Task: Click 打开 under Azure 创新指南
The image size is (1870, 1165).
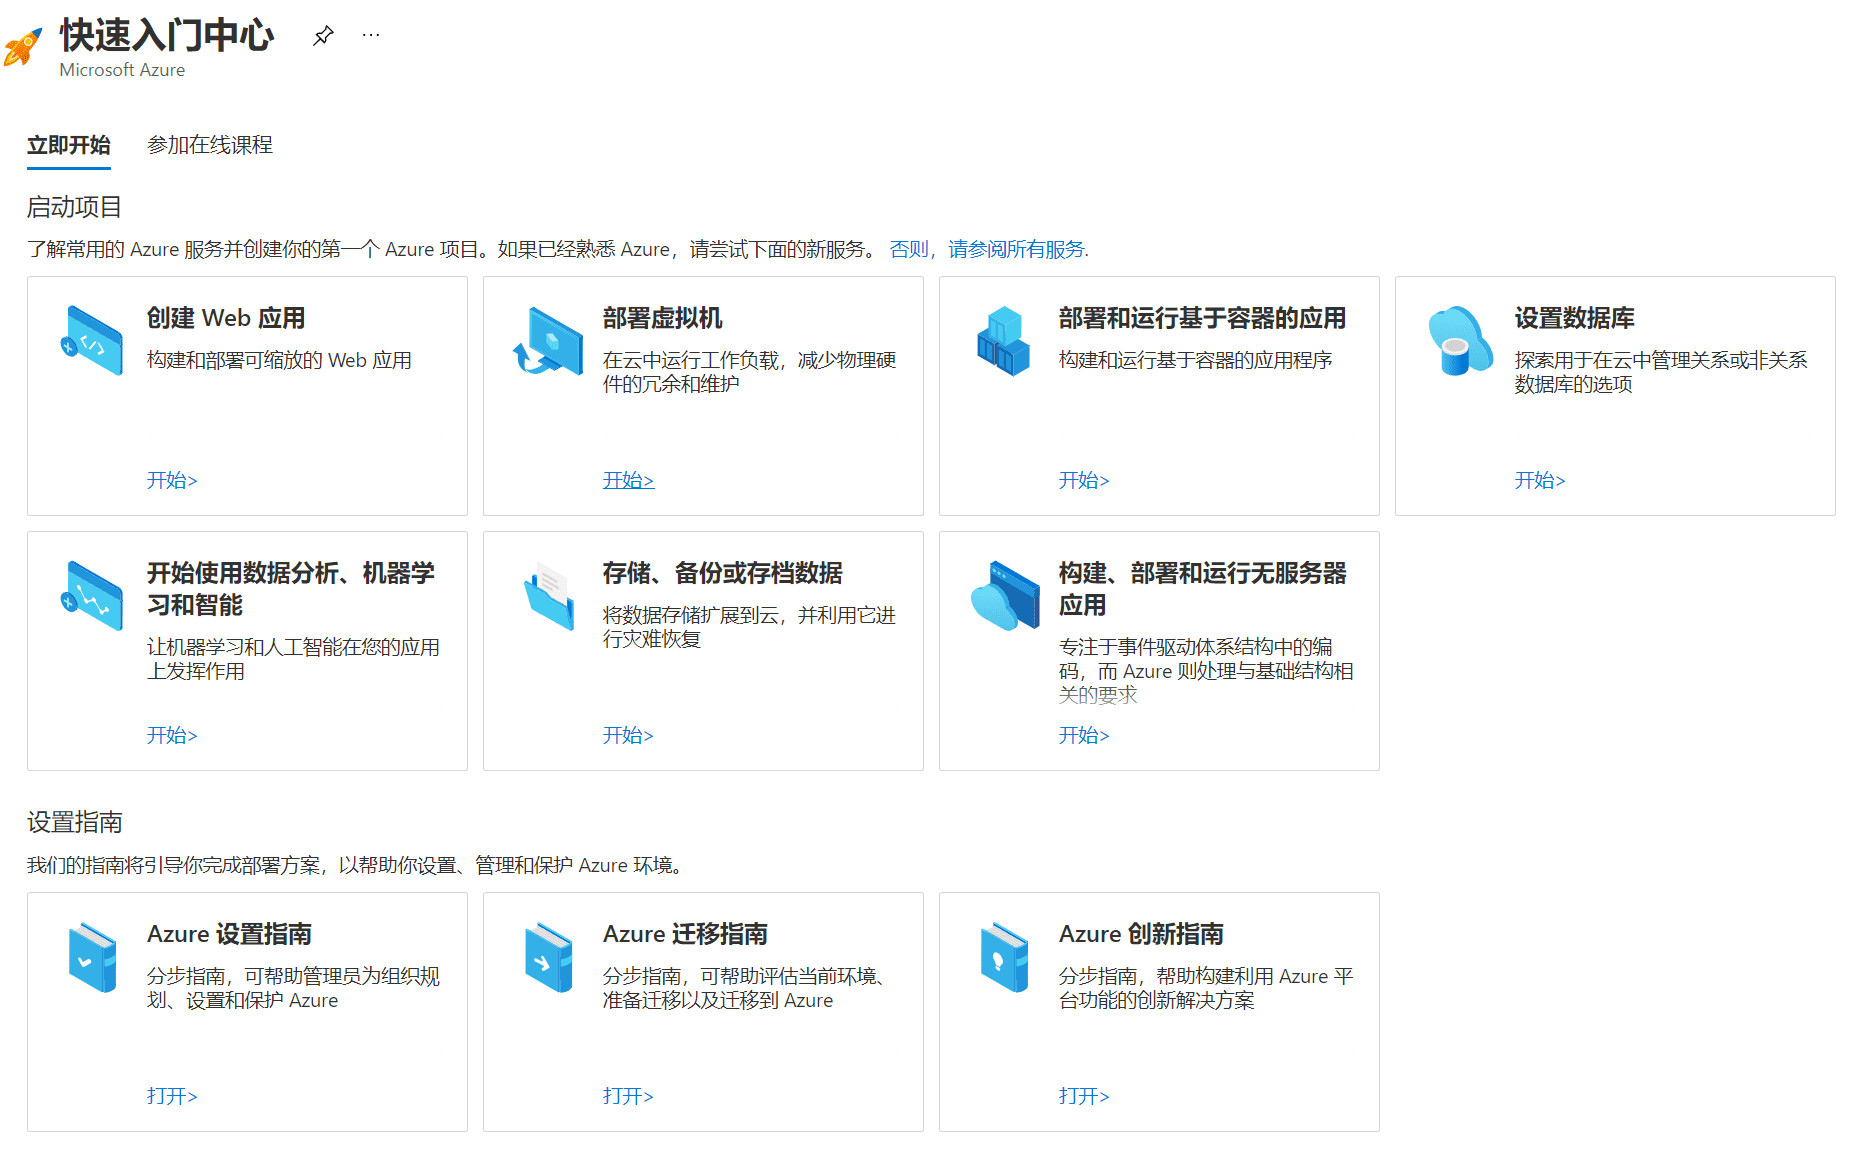Action: click(x=1083, y=1096)
